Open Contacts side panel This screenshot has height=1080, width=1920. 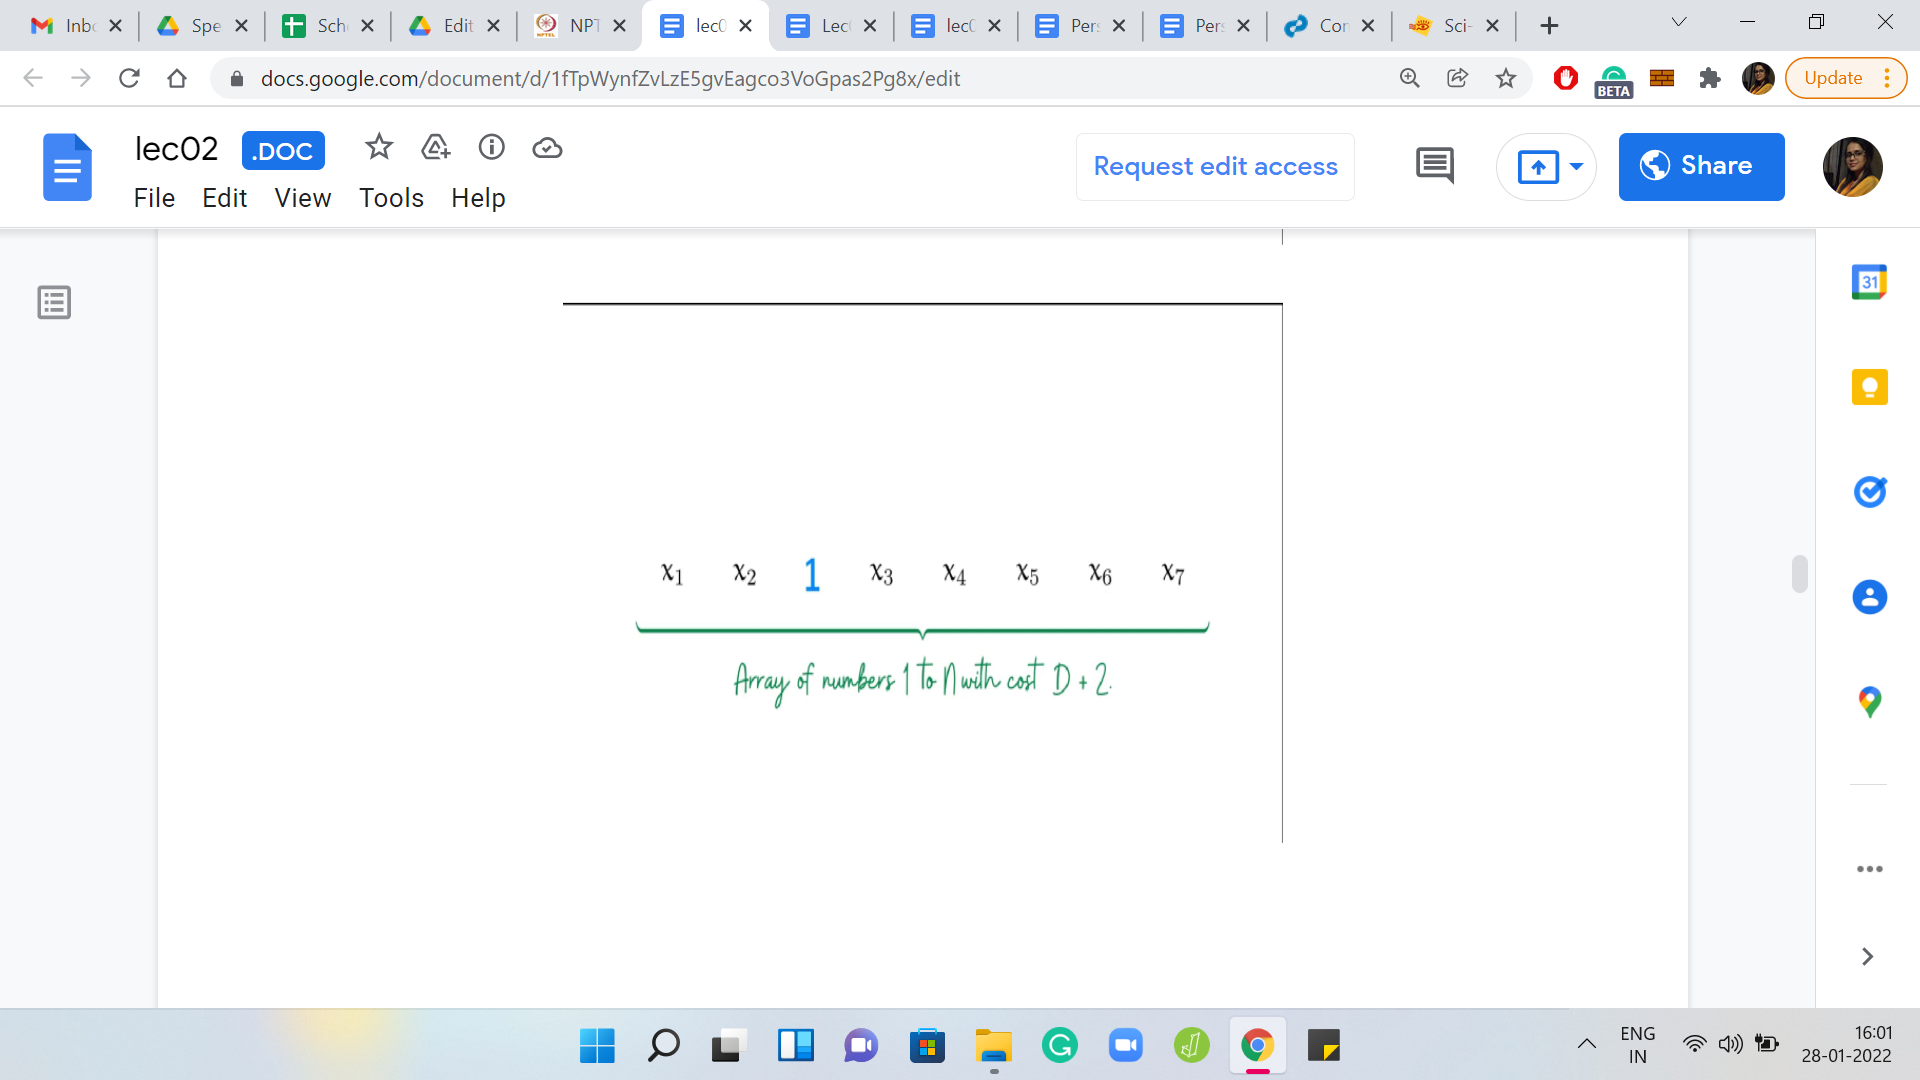tap(1868, 597)
